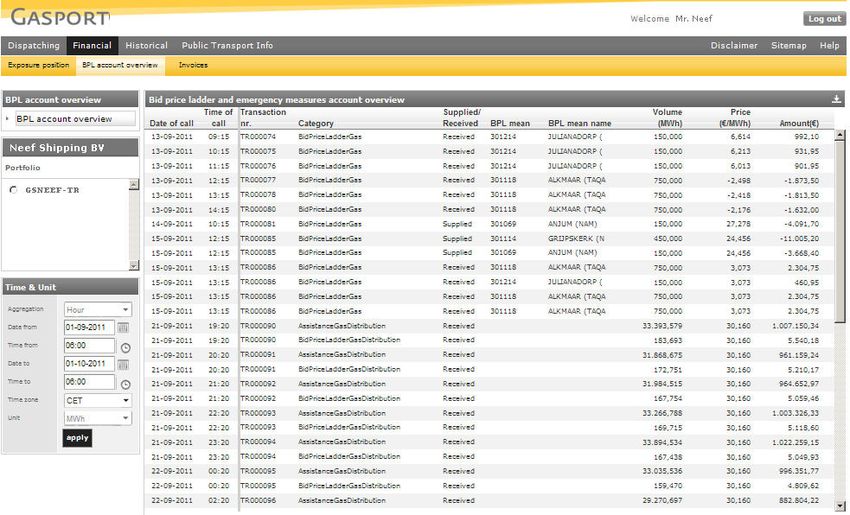The image size is (850, 515).
Task: Open the Time zone CET dropdown
Action: click(98, 400)
